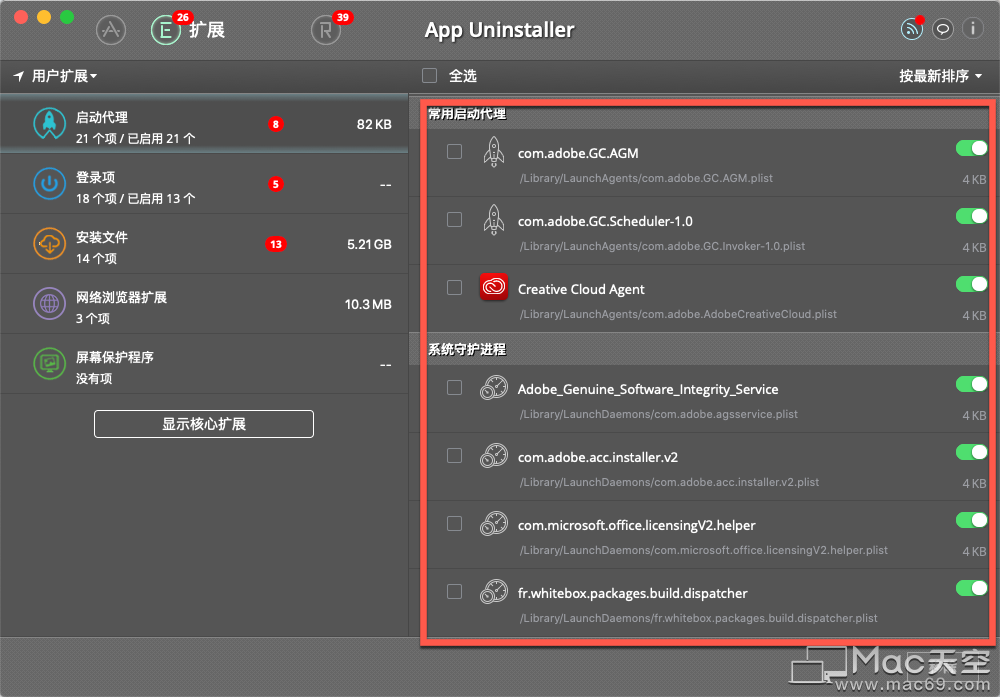Click the 网络浏览器扩展 globe icon

49,304
